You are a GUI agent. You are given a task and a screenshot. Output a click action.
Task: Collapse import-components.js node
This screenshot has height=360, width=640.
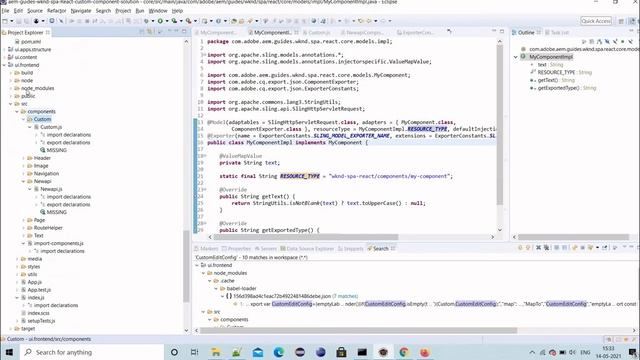pos(23,243)
